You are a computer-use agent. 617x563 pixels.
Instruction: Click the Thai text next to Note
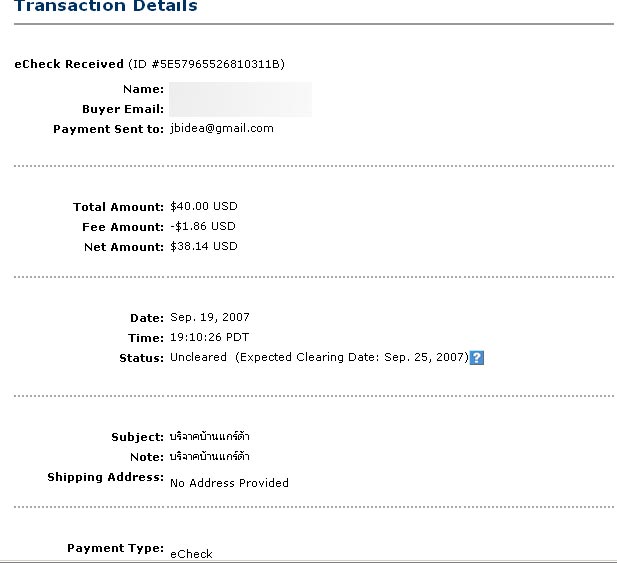pos(210,456)
